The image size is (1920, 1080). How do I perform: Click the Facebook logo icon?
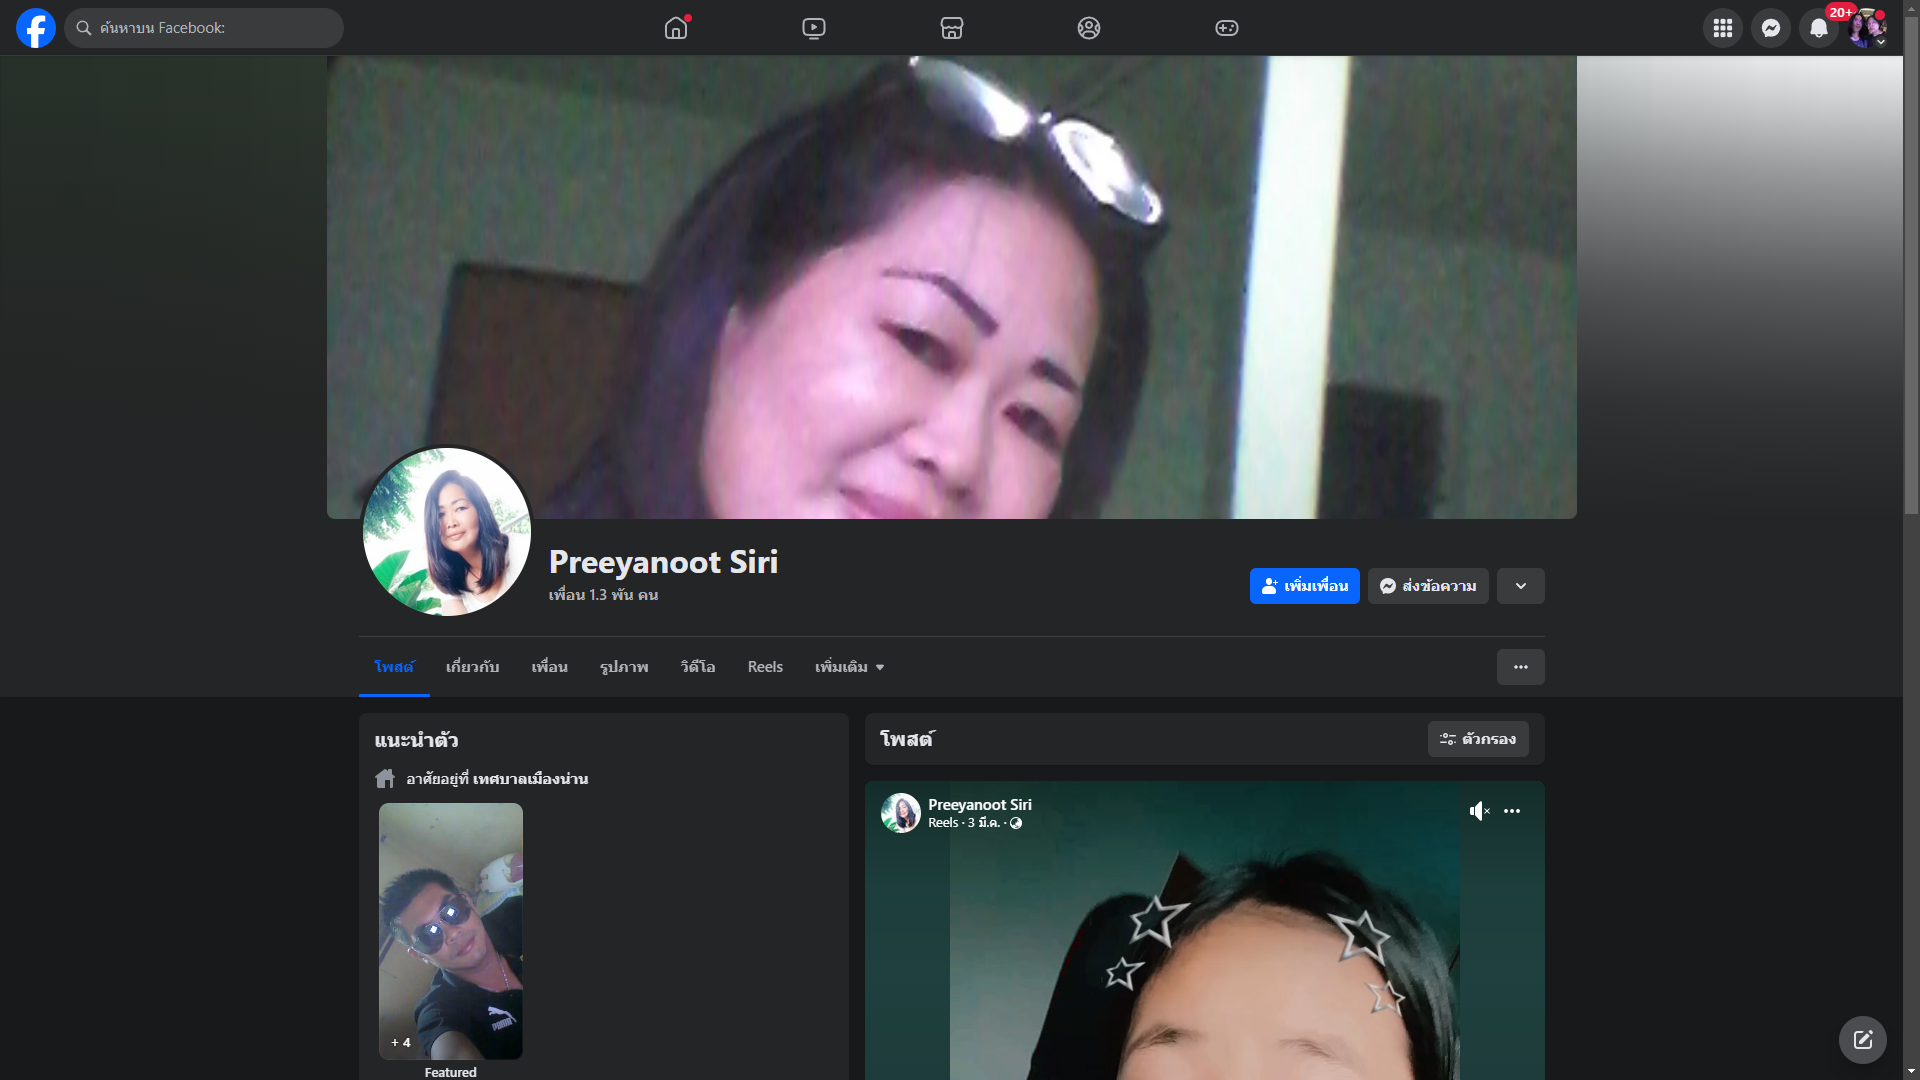tap(36, 28)
